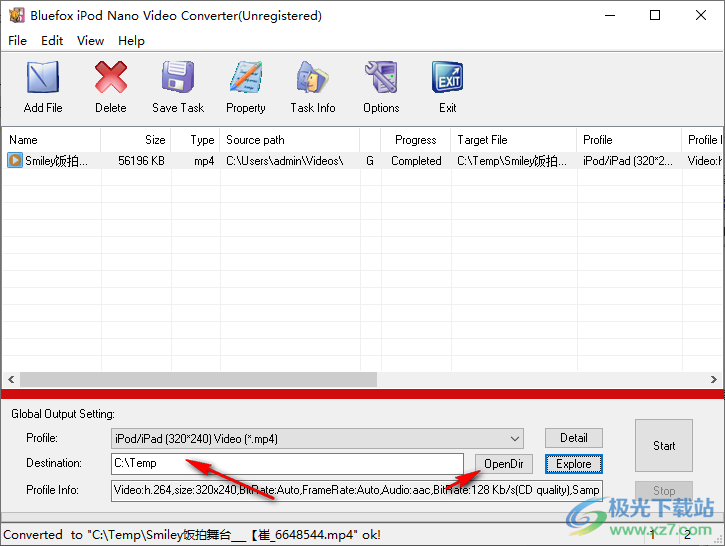Minimize the Bluefox converter window

pyautogui.click(x=610, y=15)
